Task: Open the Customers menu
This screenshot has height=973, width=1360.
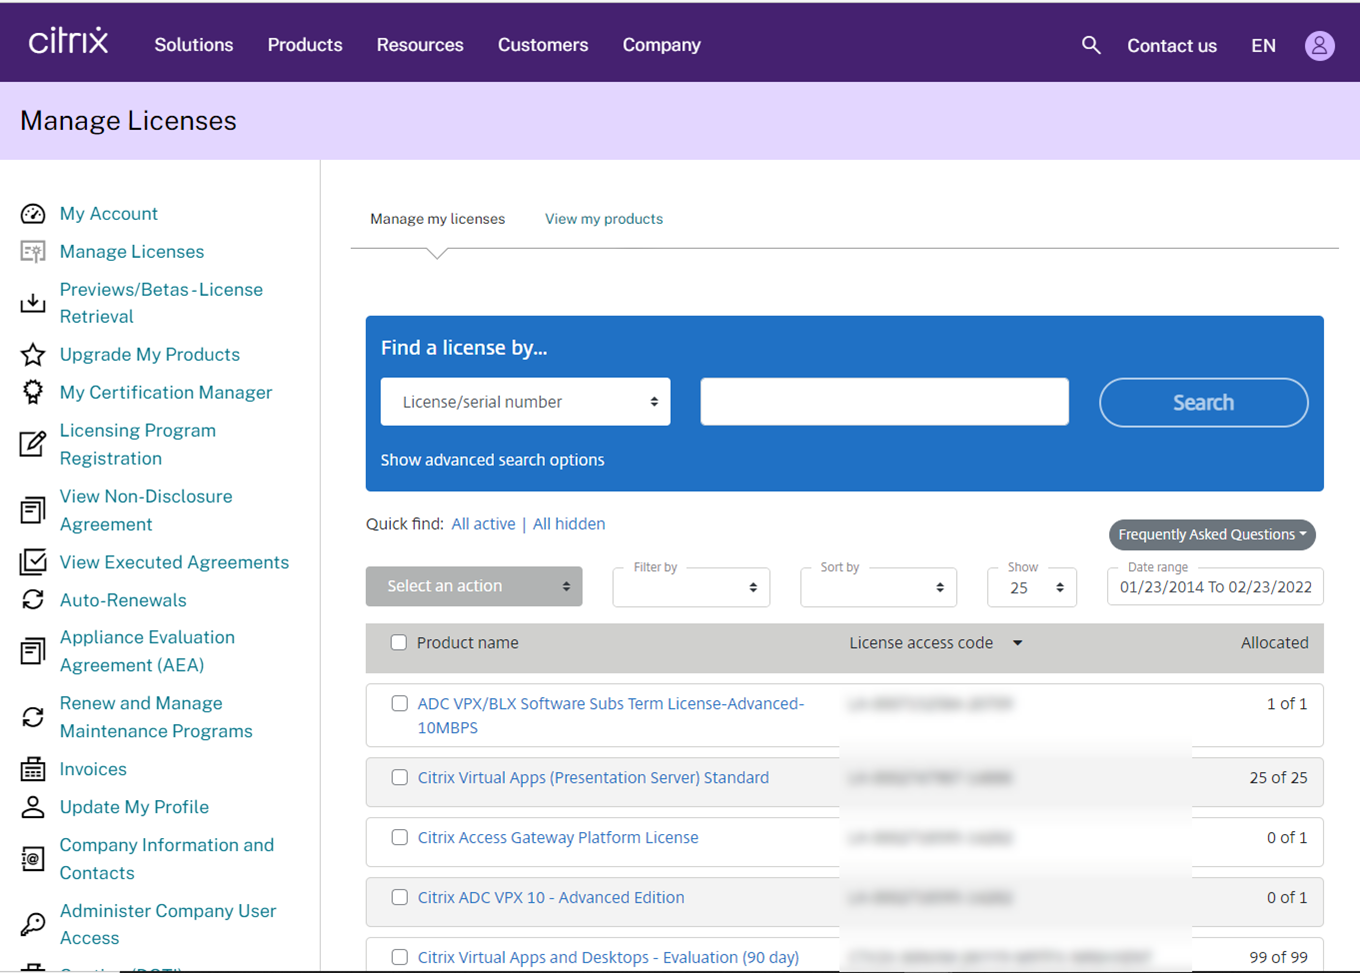Action: pyautogui.click(x=543, y=45)
